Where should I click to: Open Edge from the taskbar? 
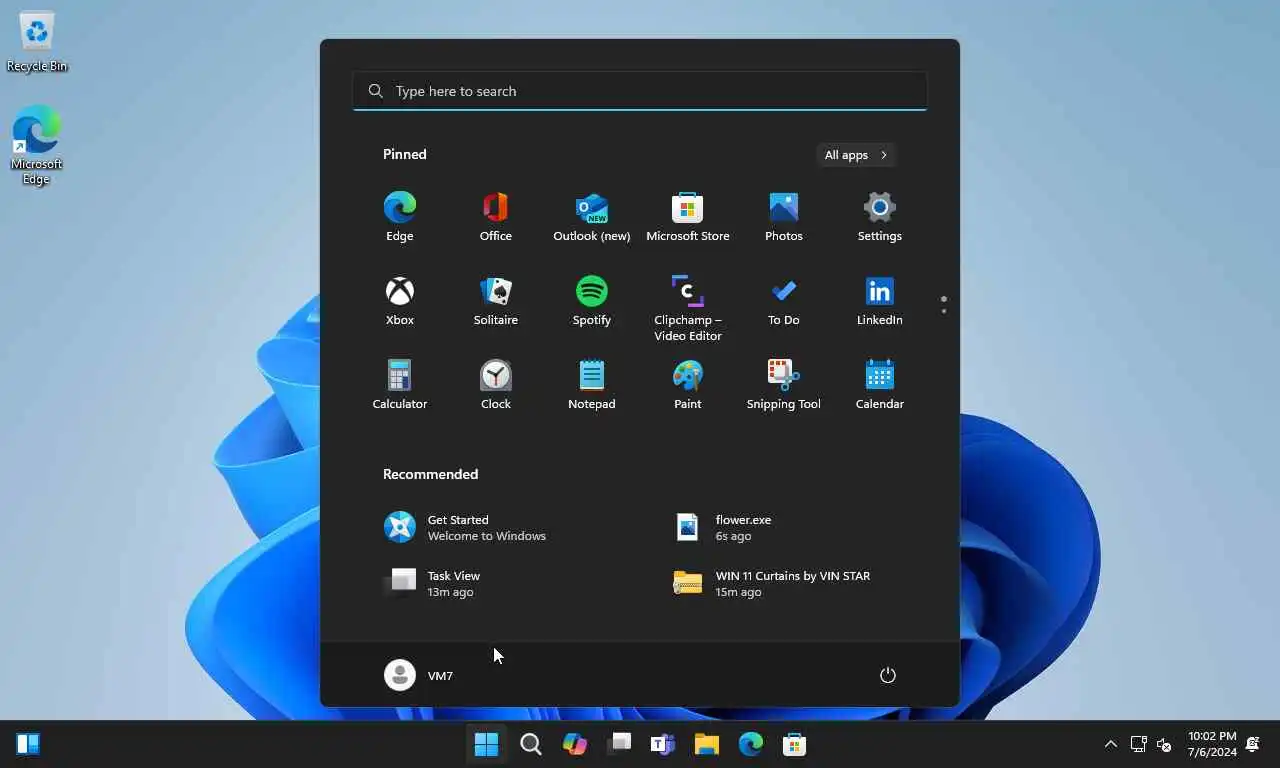point(751,744)
